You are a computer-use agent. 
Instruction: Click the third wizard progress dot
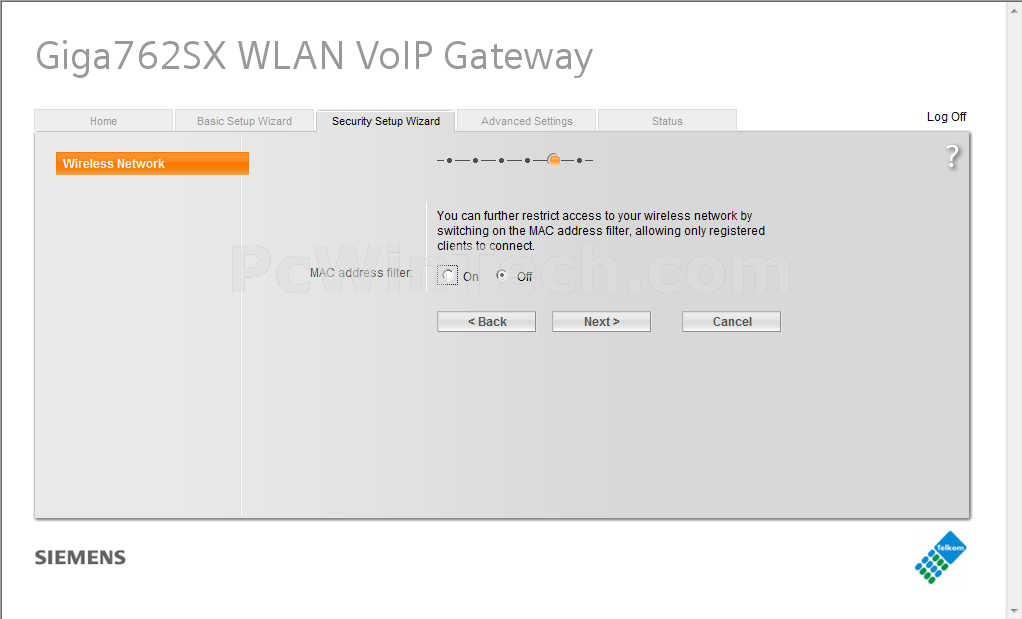pyautogui.click(x=501, y=160)
